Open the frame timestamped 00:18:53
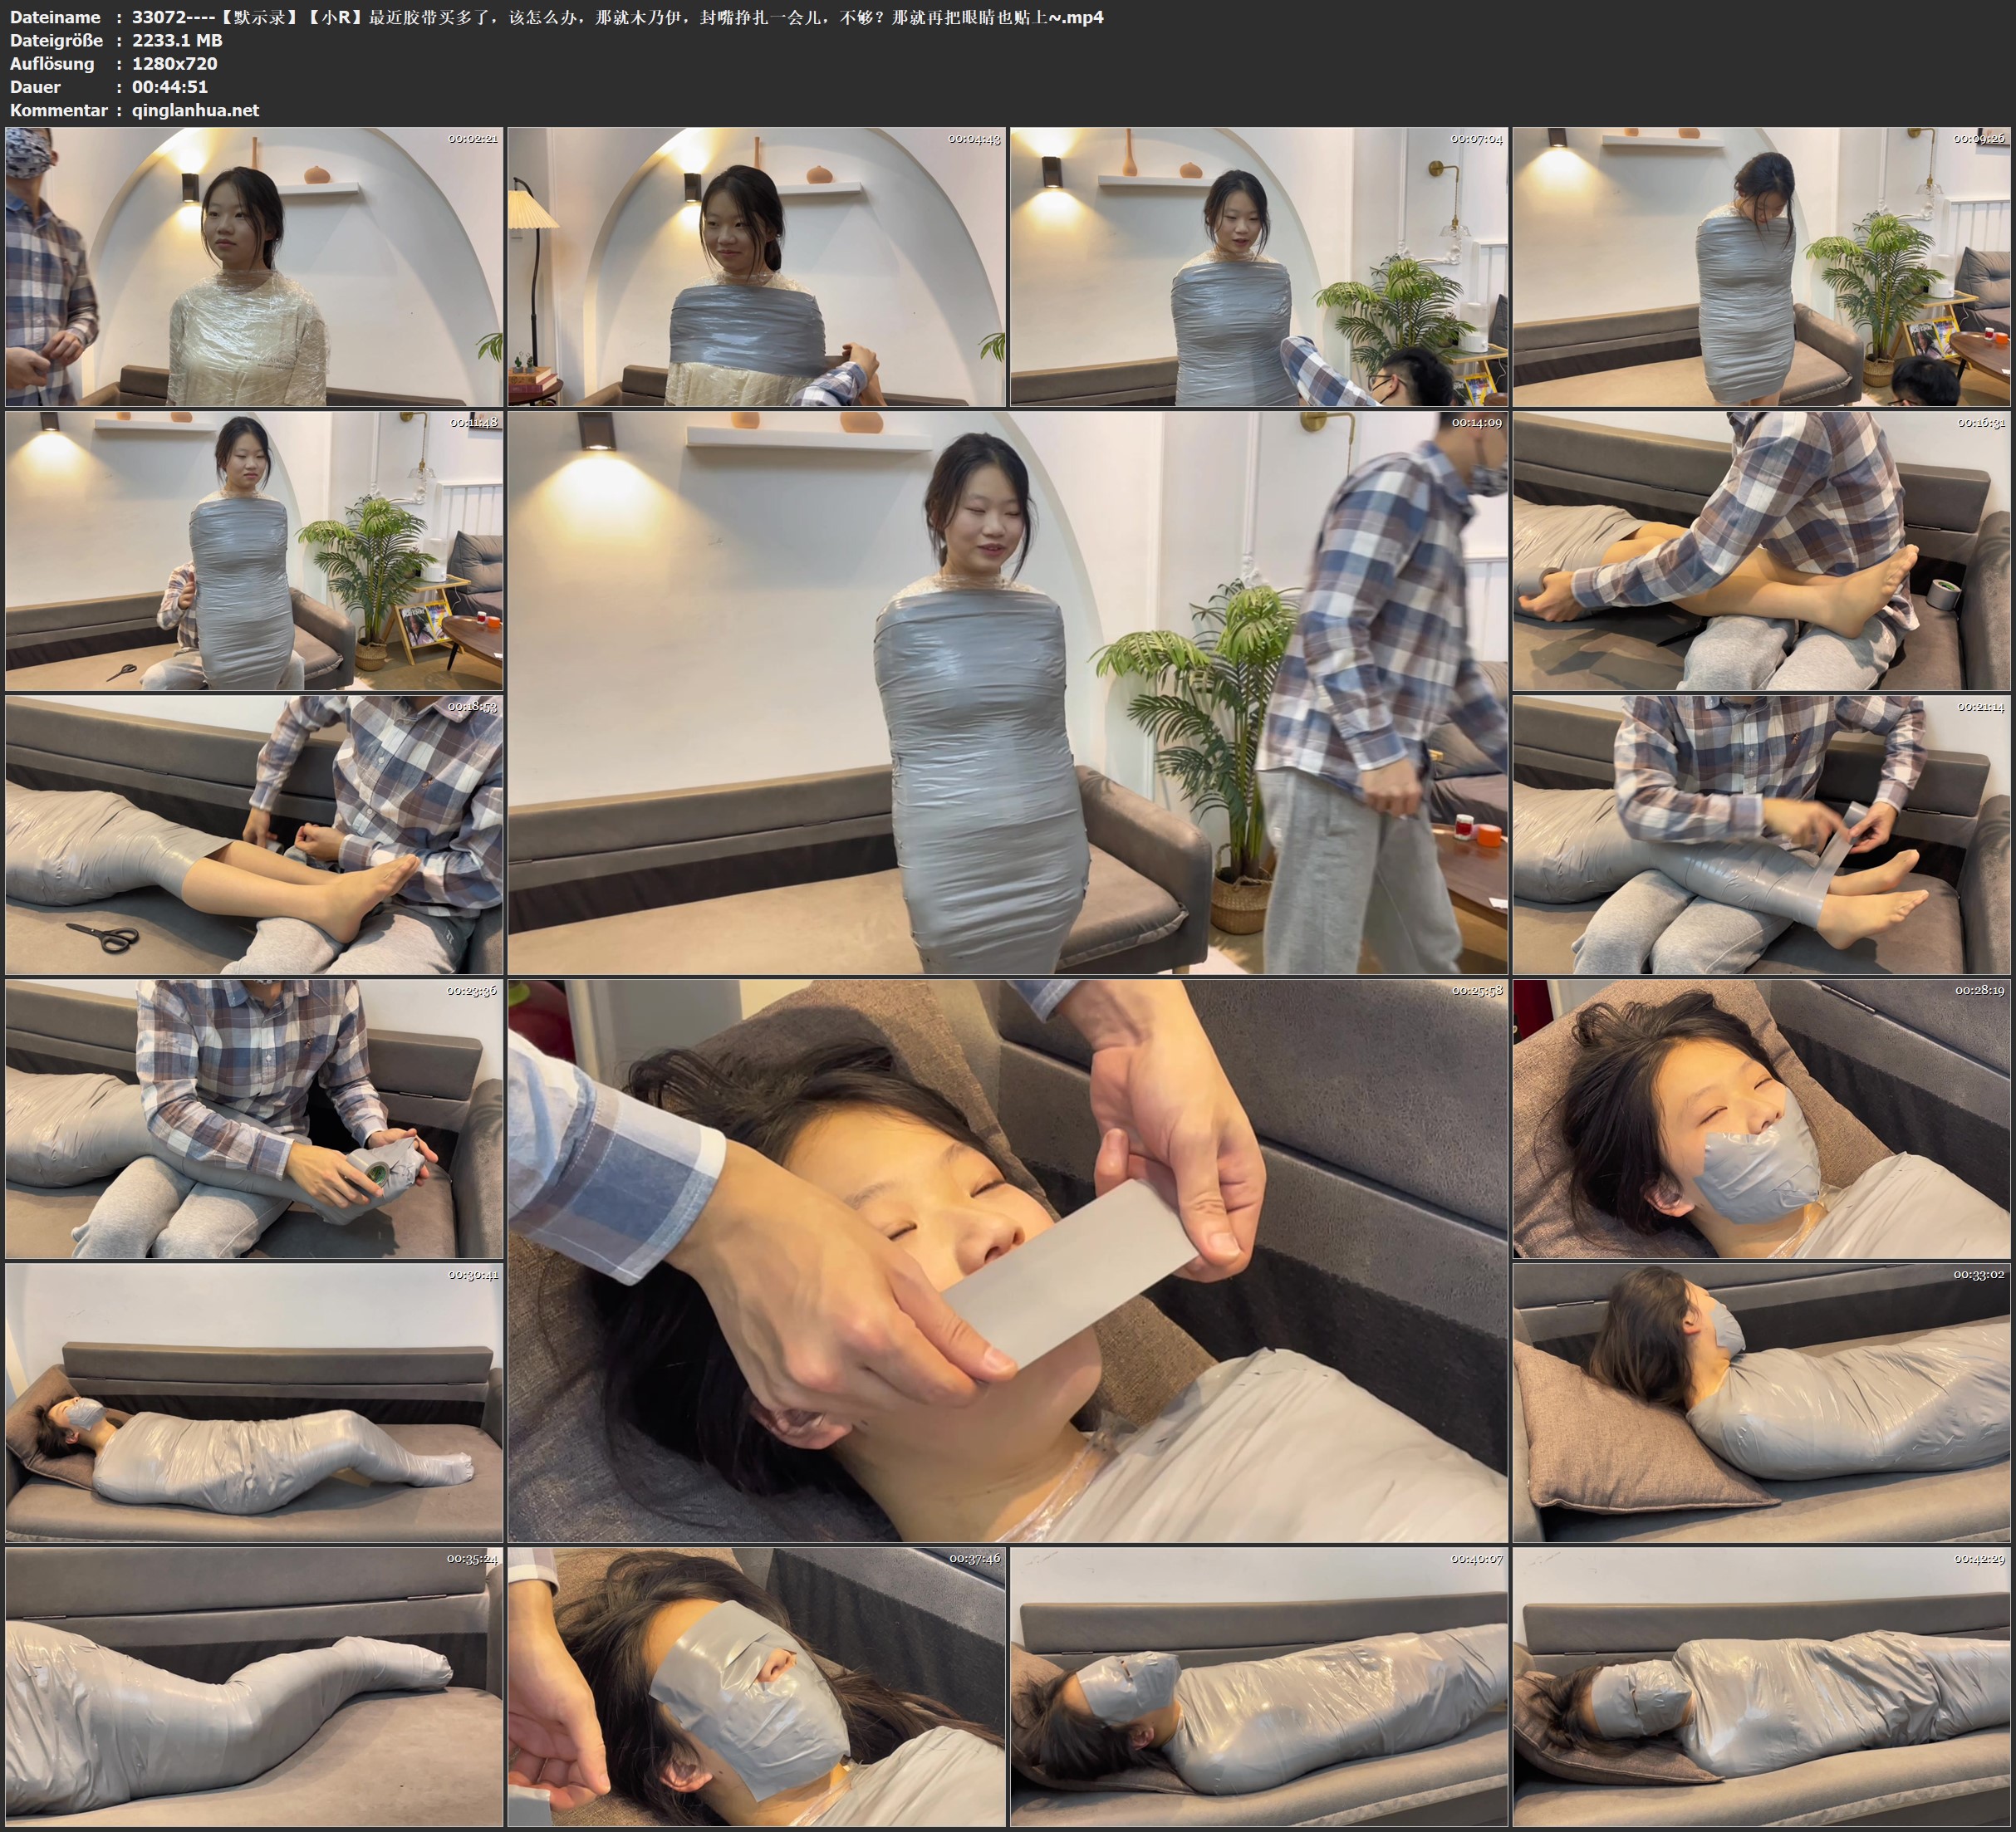 (x=254, y=834)
